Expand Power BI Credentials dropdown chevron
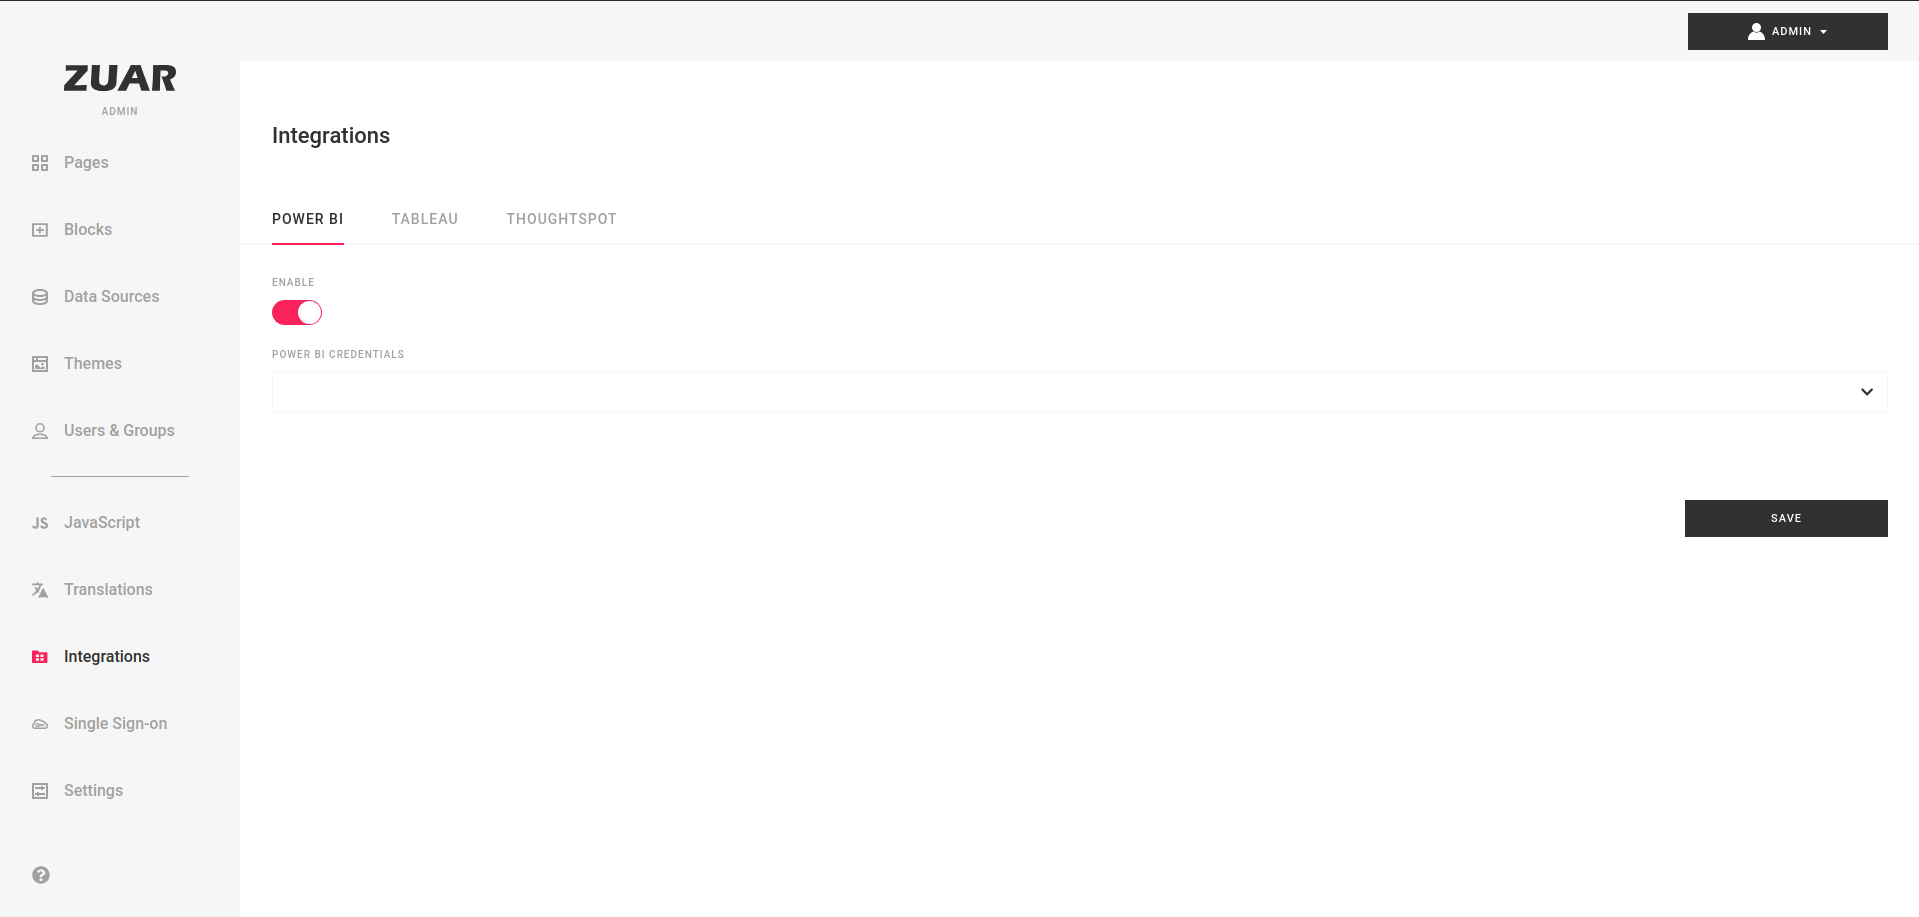Viewport: 1919px width, 917px height. tap(1867, 392)
